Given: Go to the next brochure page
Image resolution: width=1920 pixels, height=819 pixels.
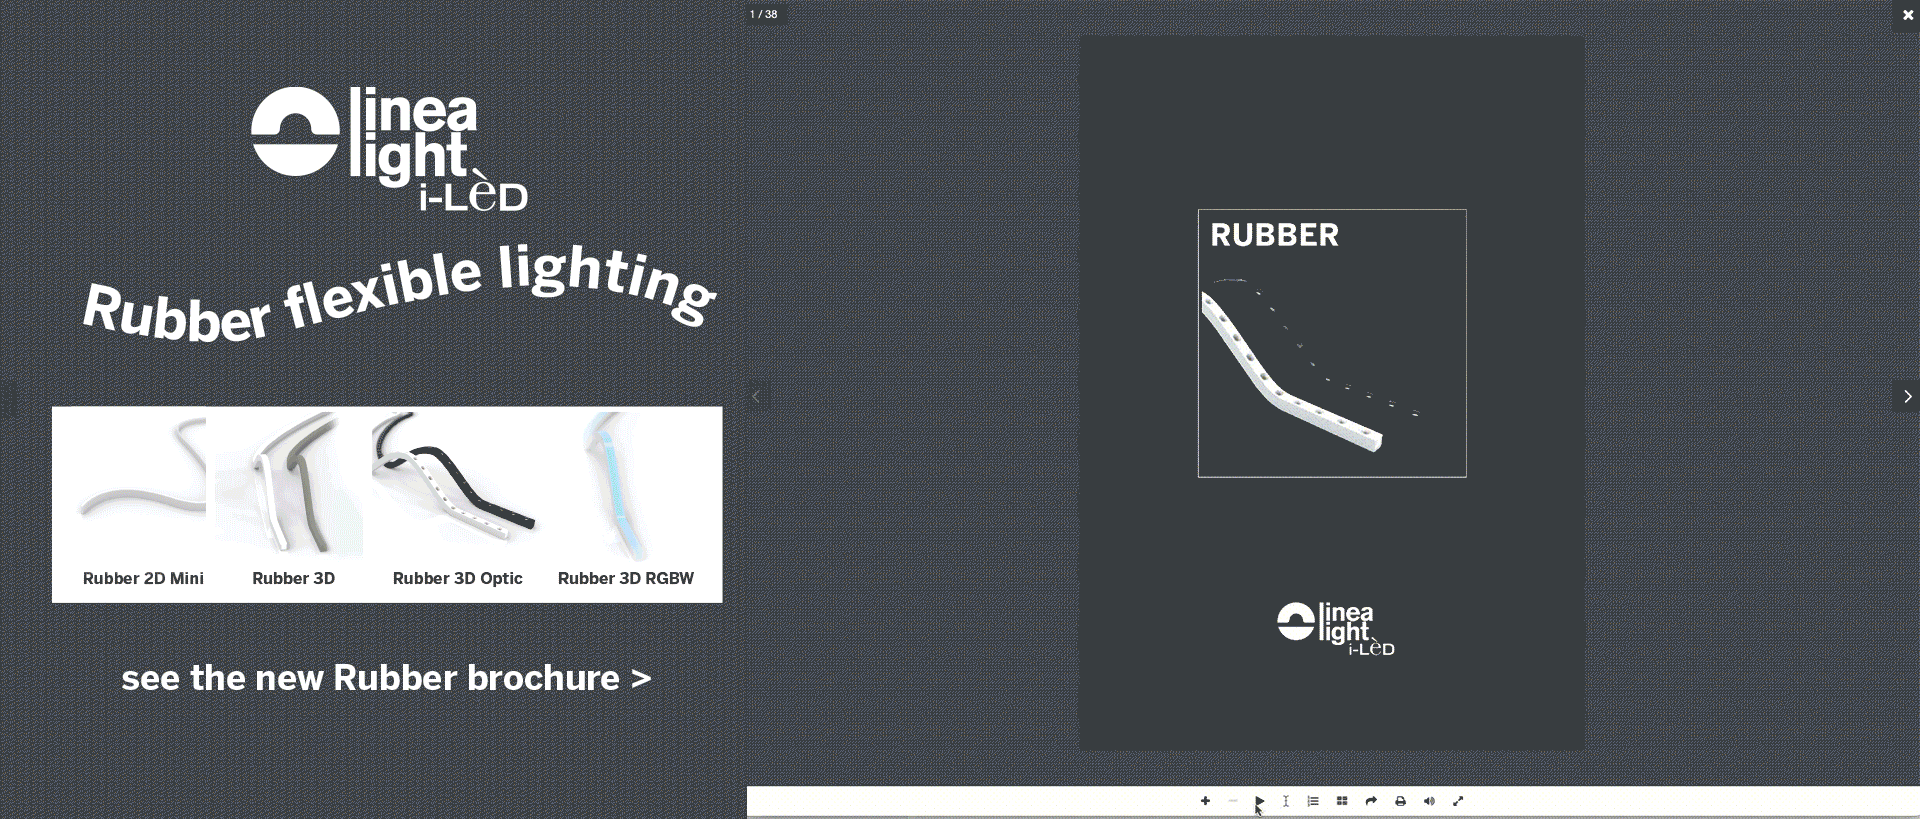Looking at the screenshot, I should (x=1907, y=397).
